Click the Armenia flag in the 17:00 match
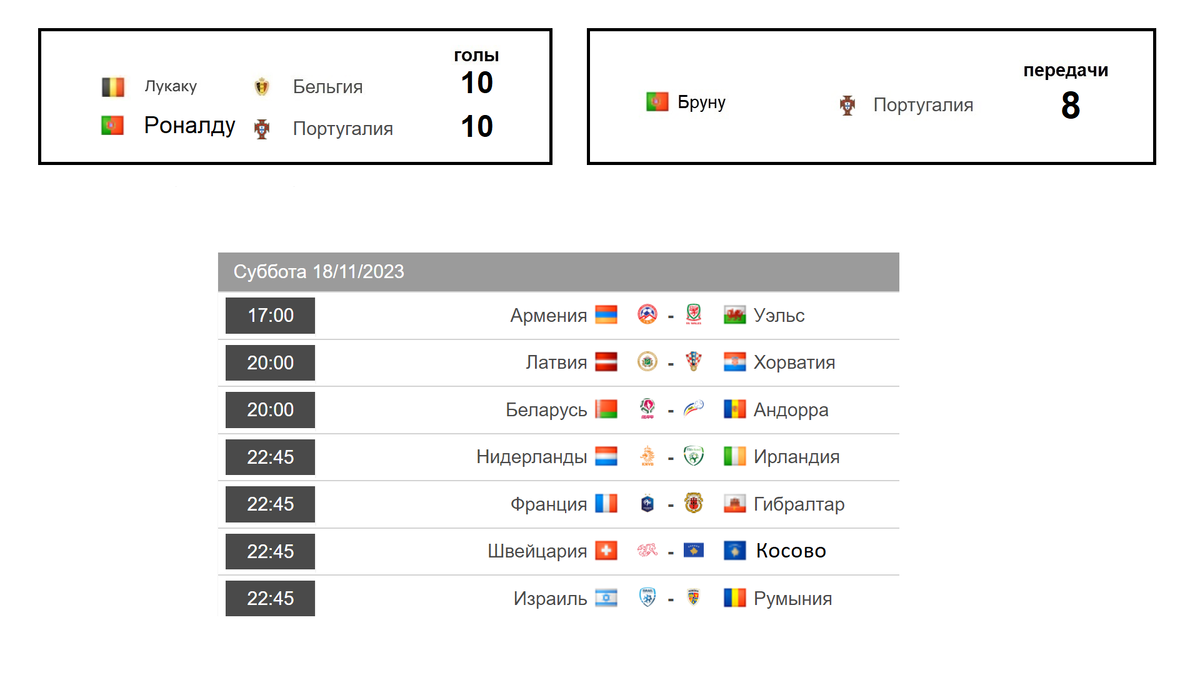This screenshot has width=1200, height=675. point(606,315)
